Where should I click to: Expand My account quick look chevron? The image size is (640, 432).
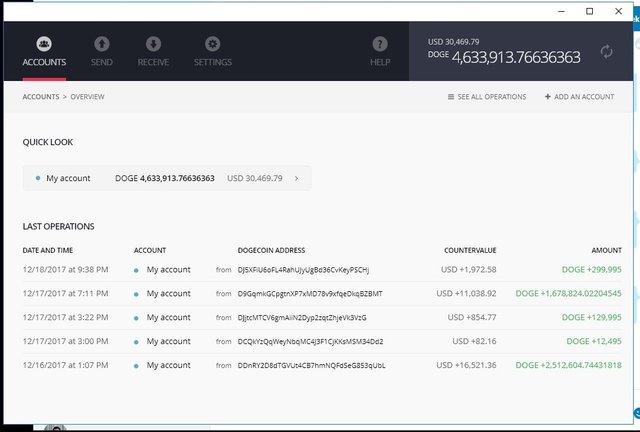pos(296,178)
